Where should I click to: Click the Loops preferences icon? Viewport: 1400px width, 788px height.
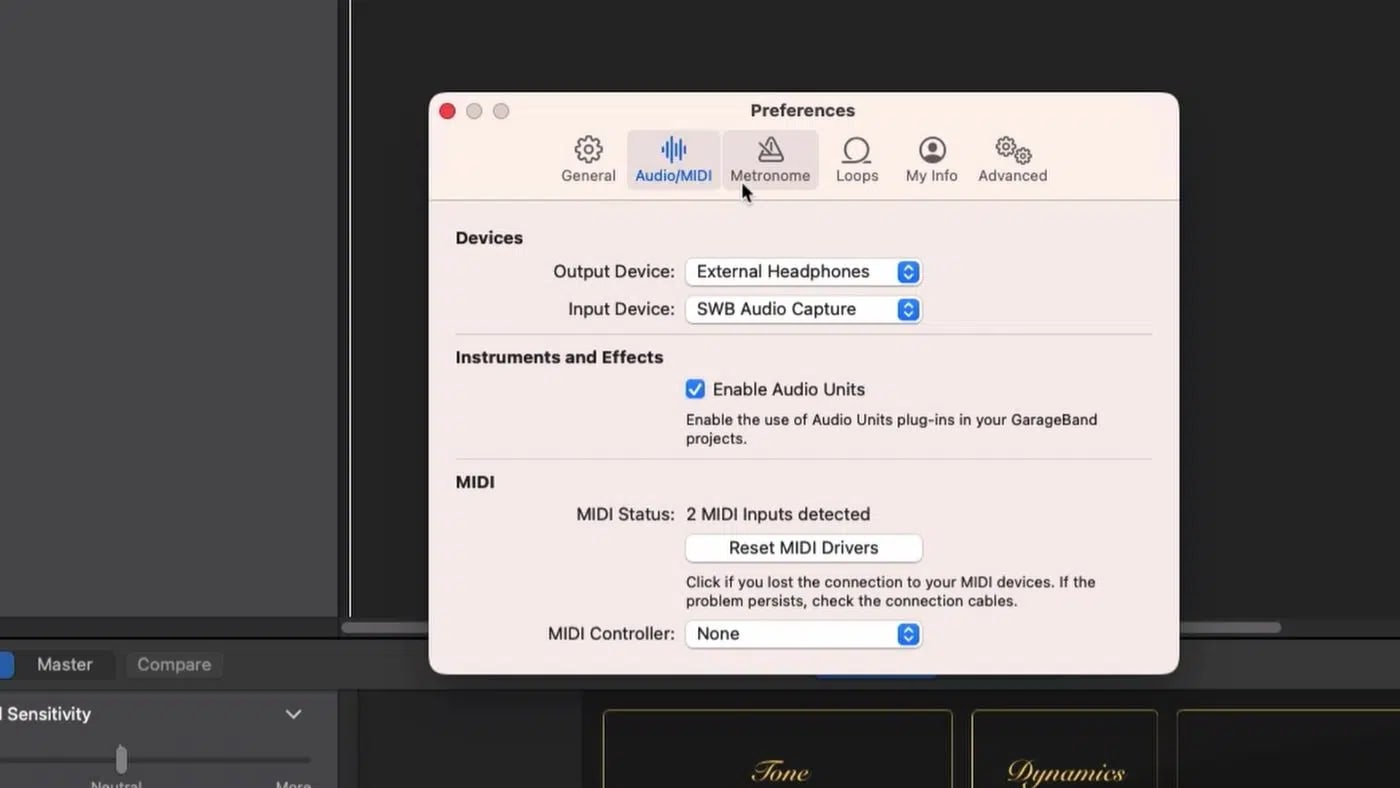click(856, 158)
